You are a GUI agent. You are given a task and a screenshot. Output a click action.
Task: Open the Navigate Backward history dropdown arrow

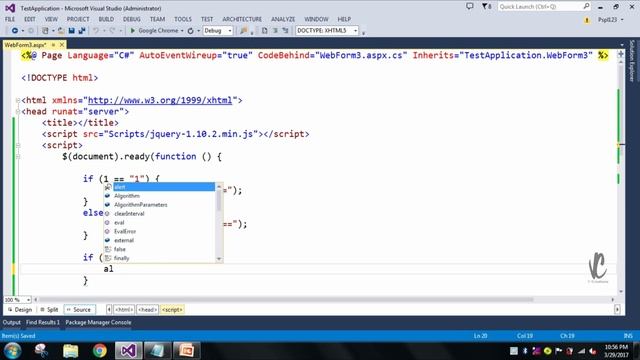tap(22, 31)
